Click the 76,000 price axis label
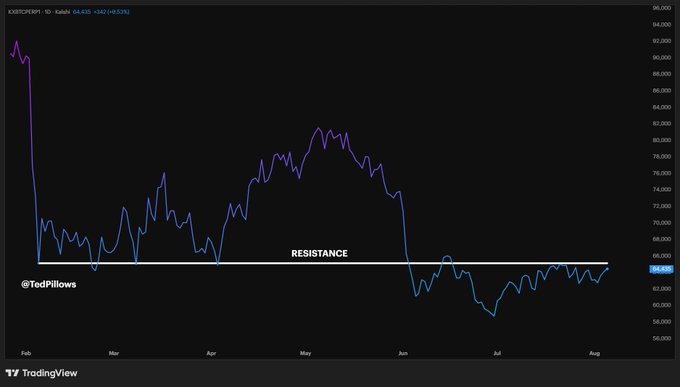The height and width of the screenshot is (387, 680). (x=662, y=173)
